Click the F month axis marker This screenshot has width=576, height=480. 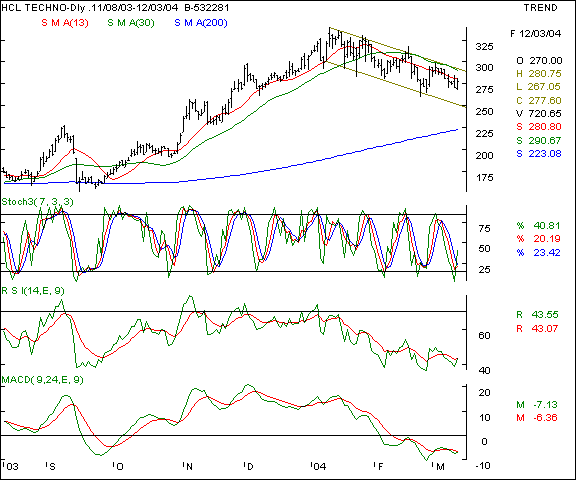[x=379, y=466]
